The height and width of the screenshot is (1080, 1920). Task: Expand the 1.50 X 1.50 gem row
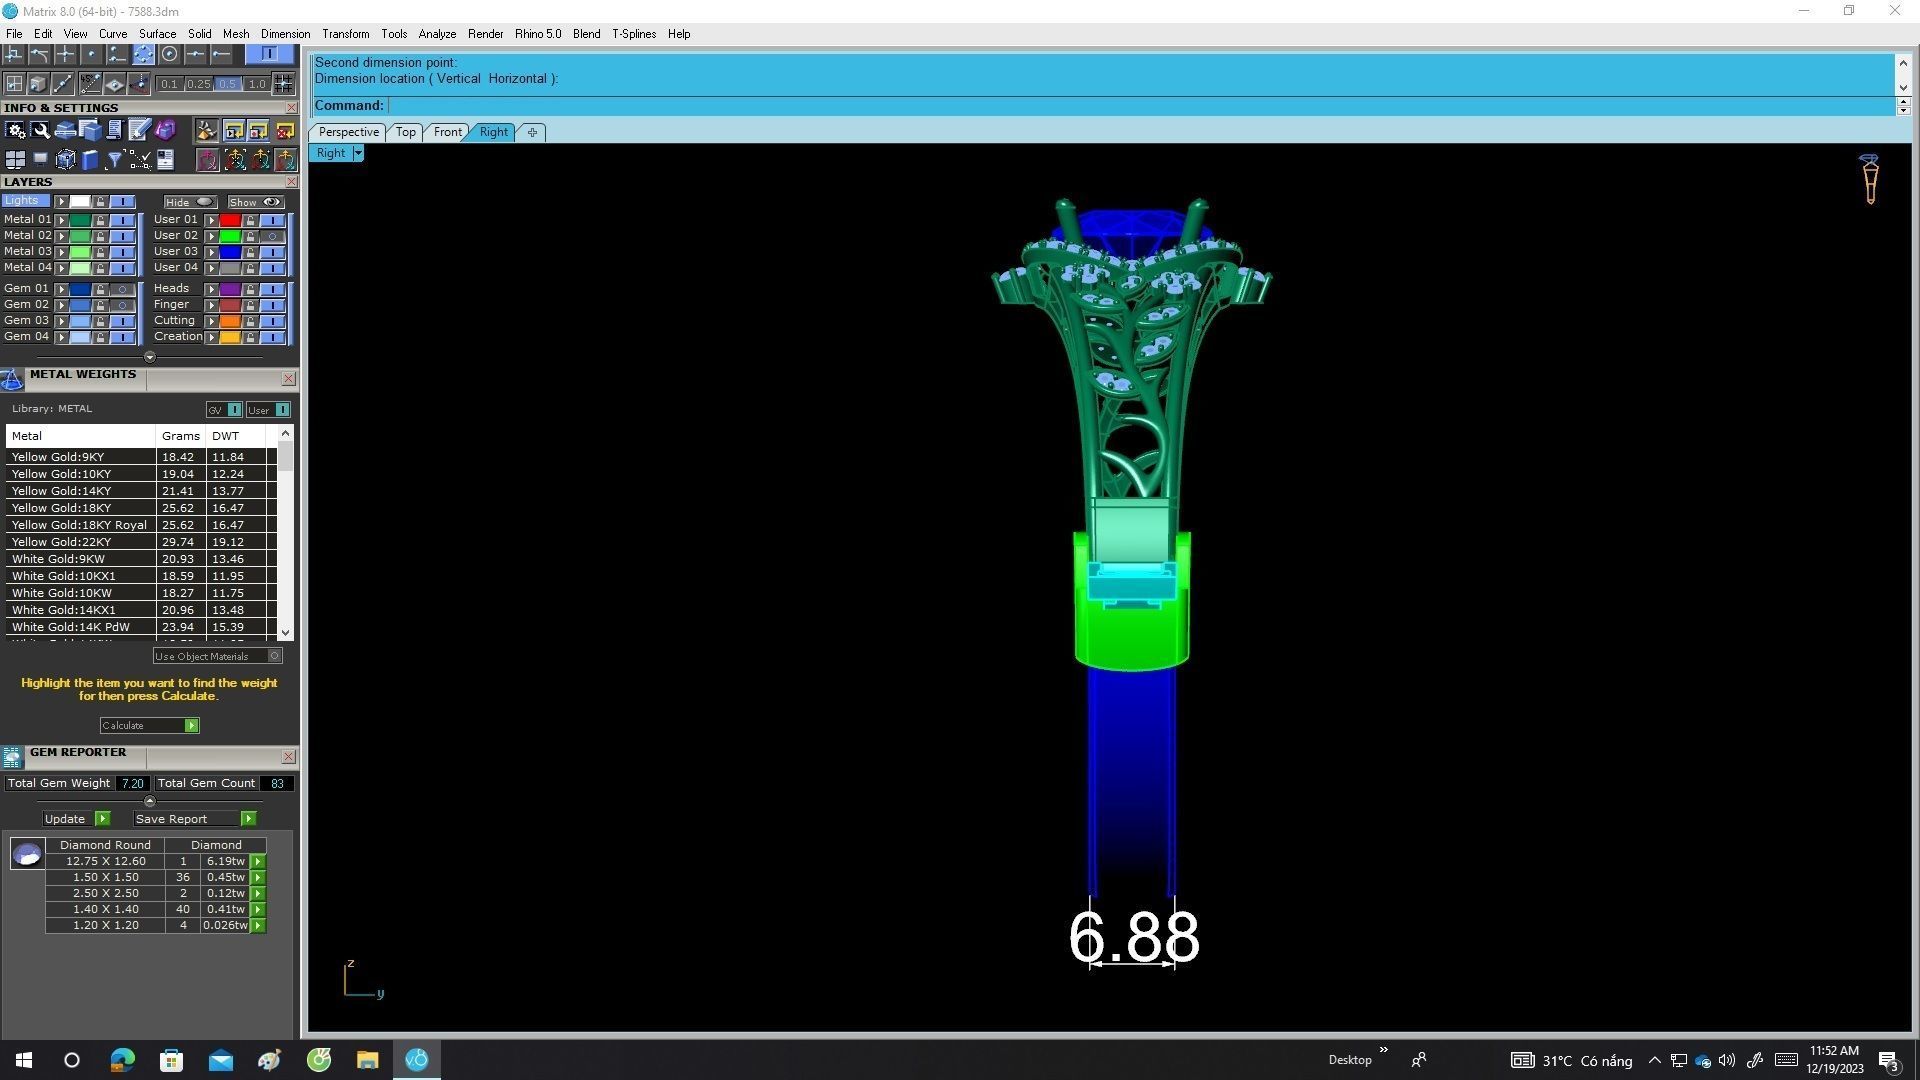258,878
